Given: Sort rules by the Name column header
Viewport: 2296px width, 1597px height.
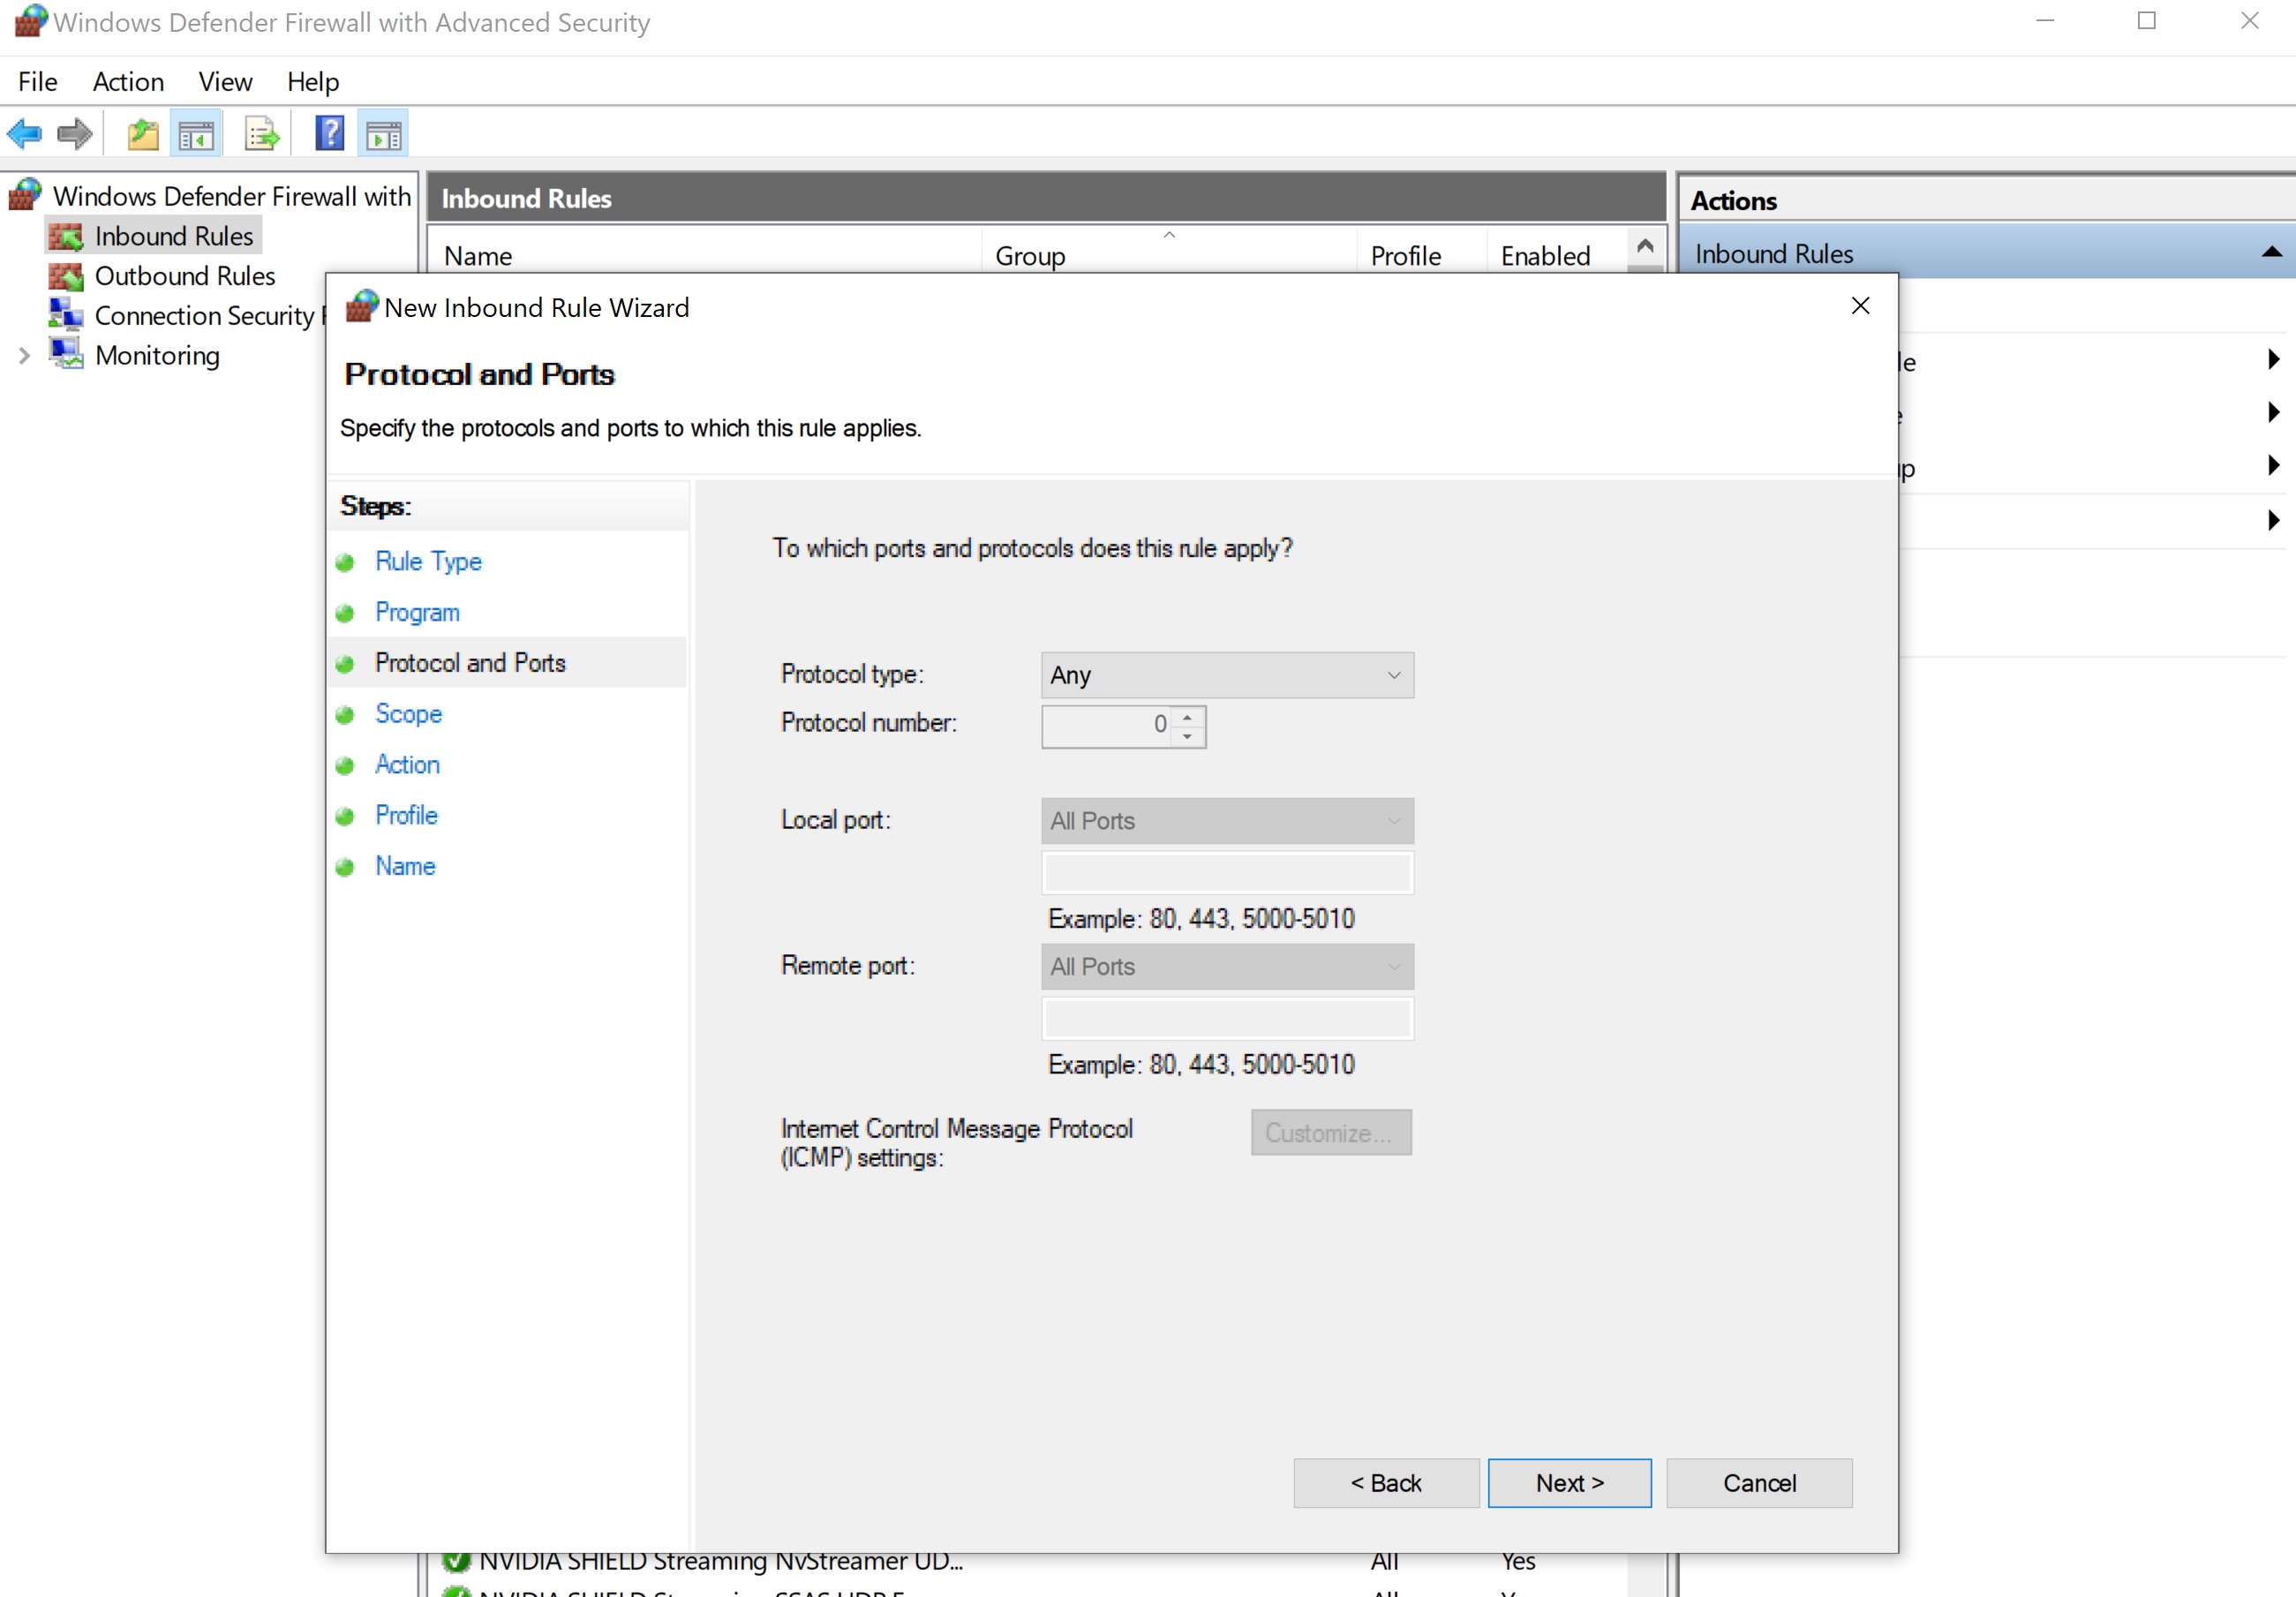Looking at the screenshot, I should point(704,256).
